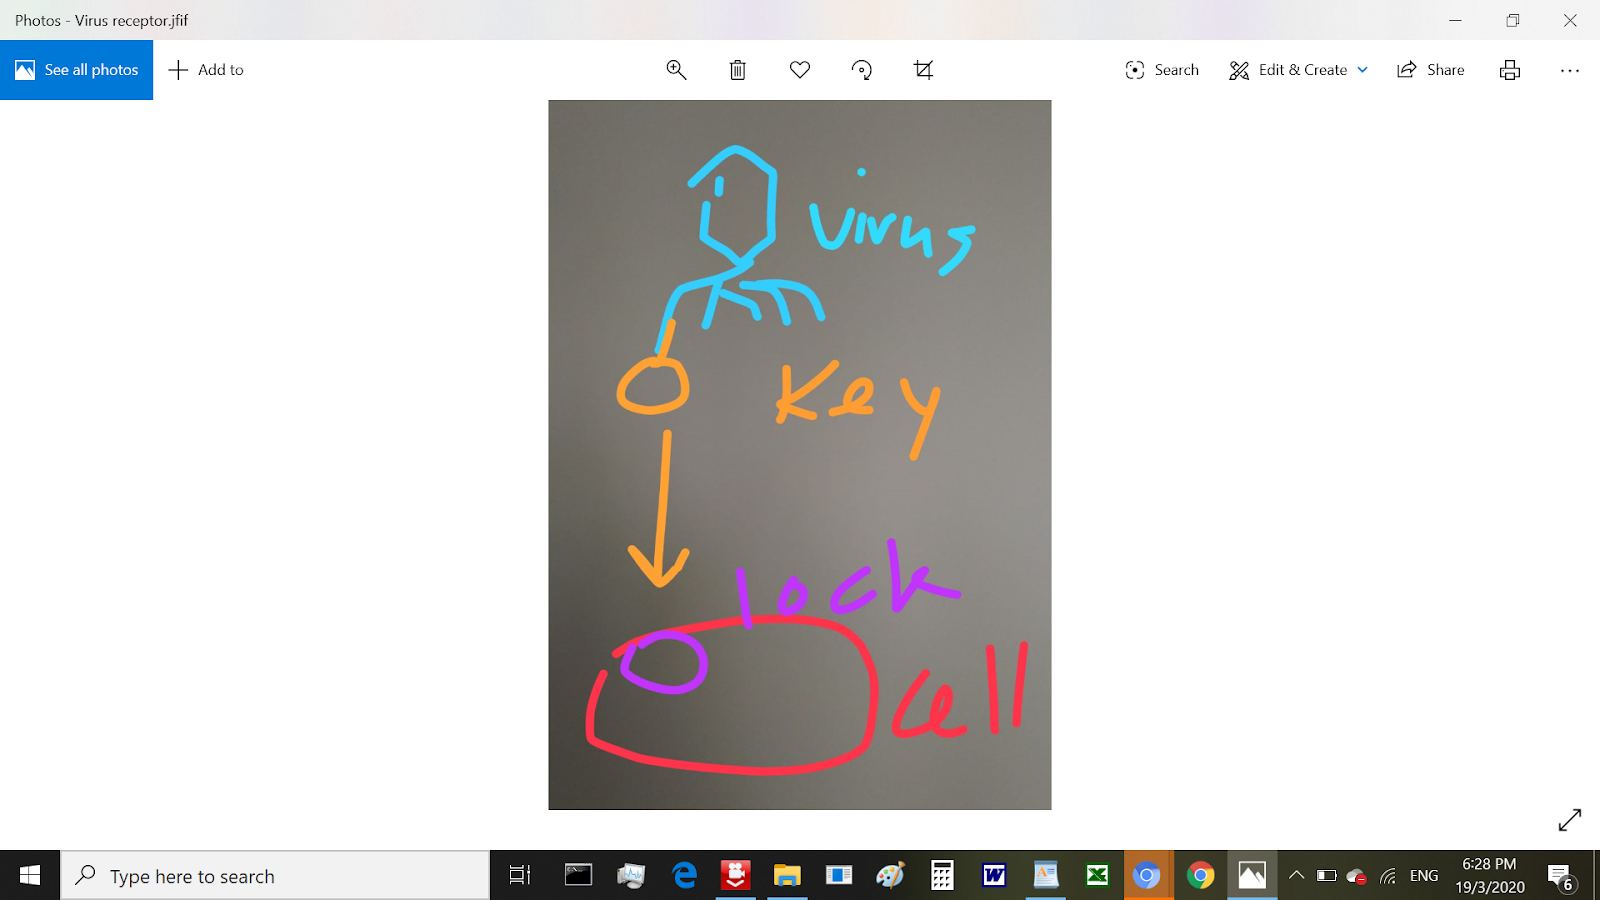Open the crop tool

924,70
